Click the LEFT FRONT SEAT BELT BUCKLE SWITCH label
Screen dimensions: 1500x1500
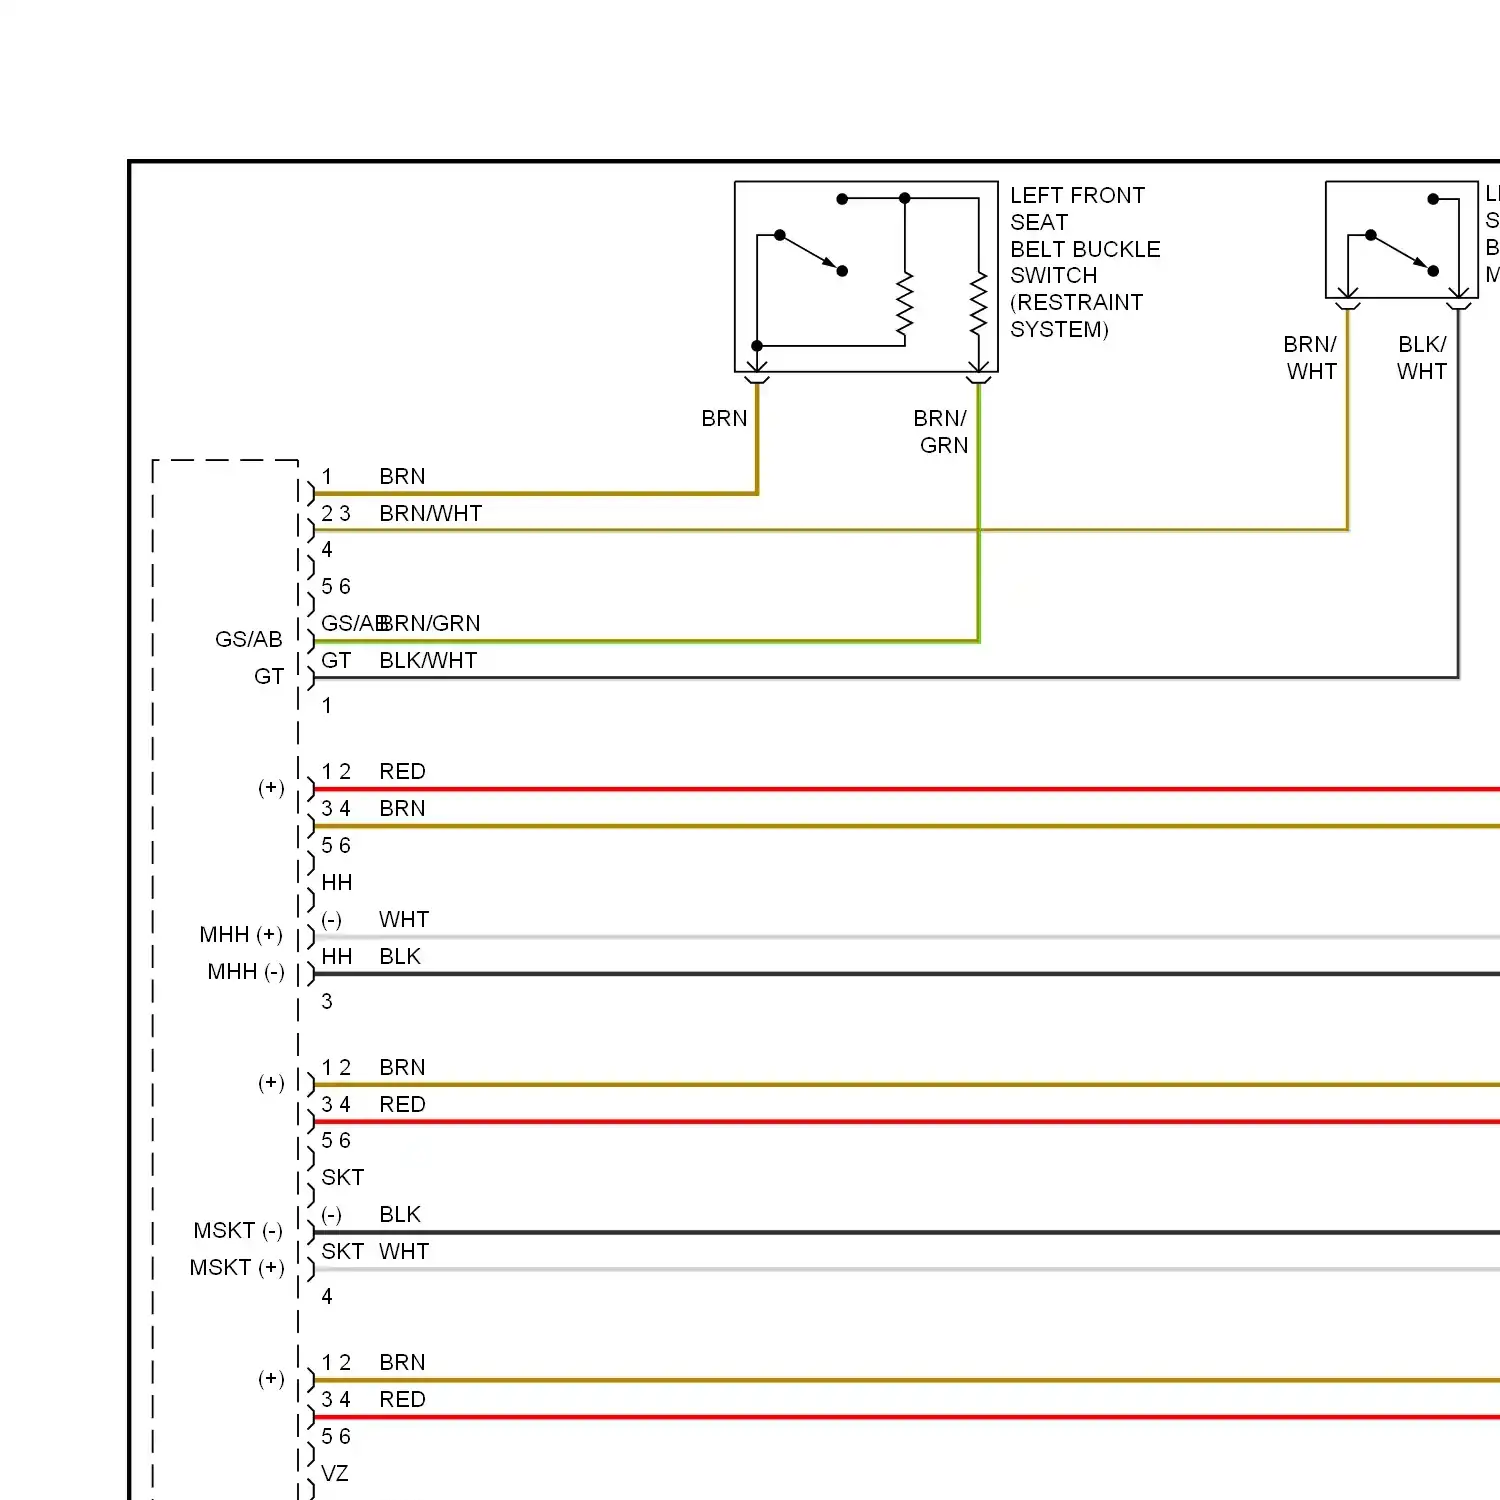click(x=1085, y=262)
